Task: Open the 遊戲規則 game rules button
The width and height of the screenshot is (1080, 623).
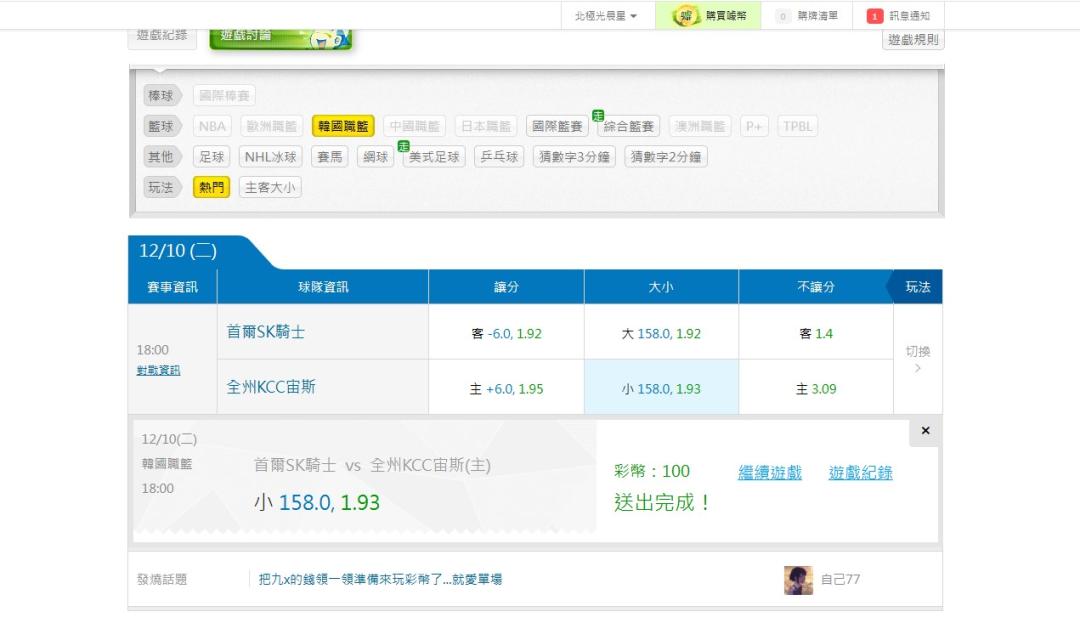Action: [913, 39]
